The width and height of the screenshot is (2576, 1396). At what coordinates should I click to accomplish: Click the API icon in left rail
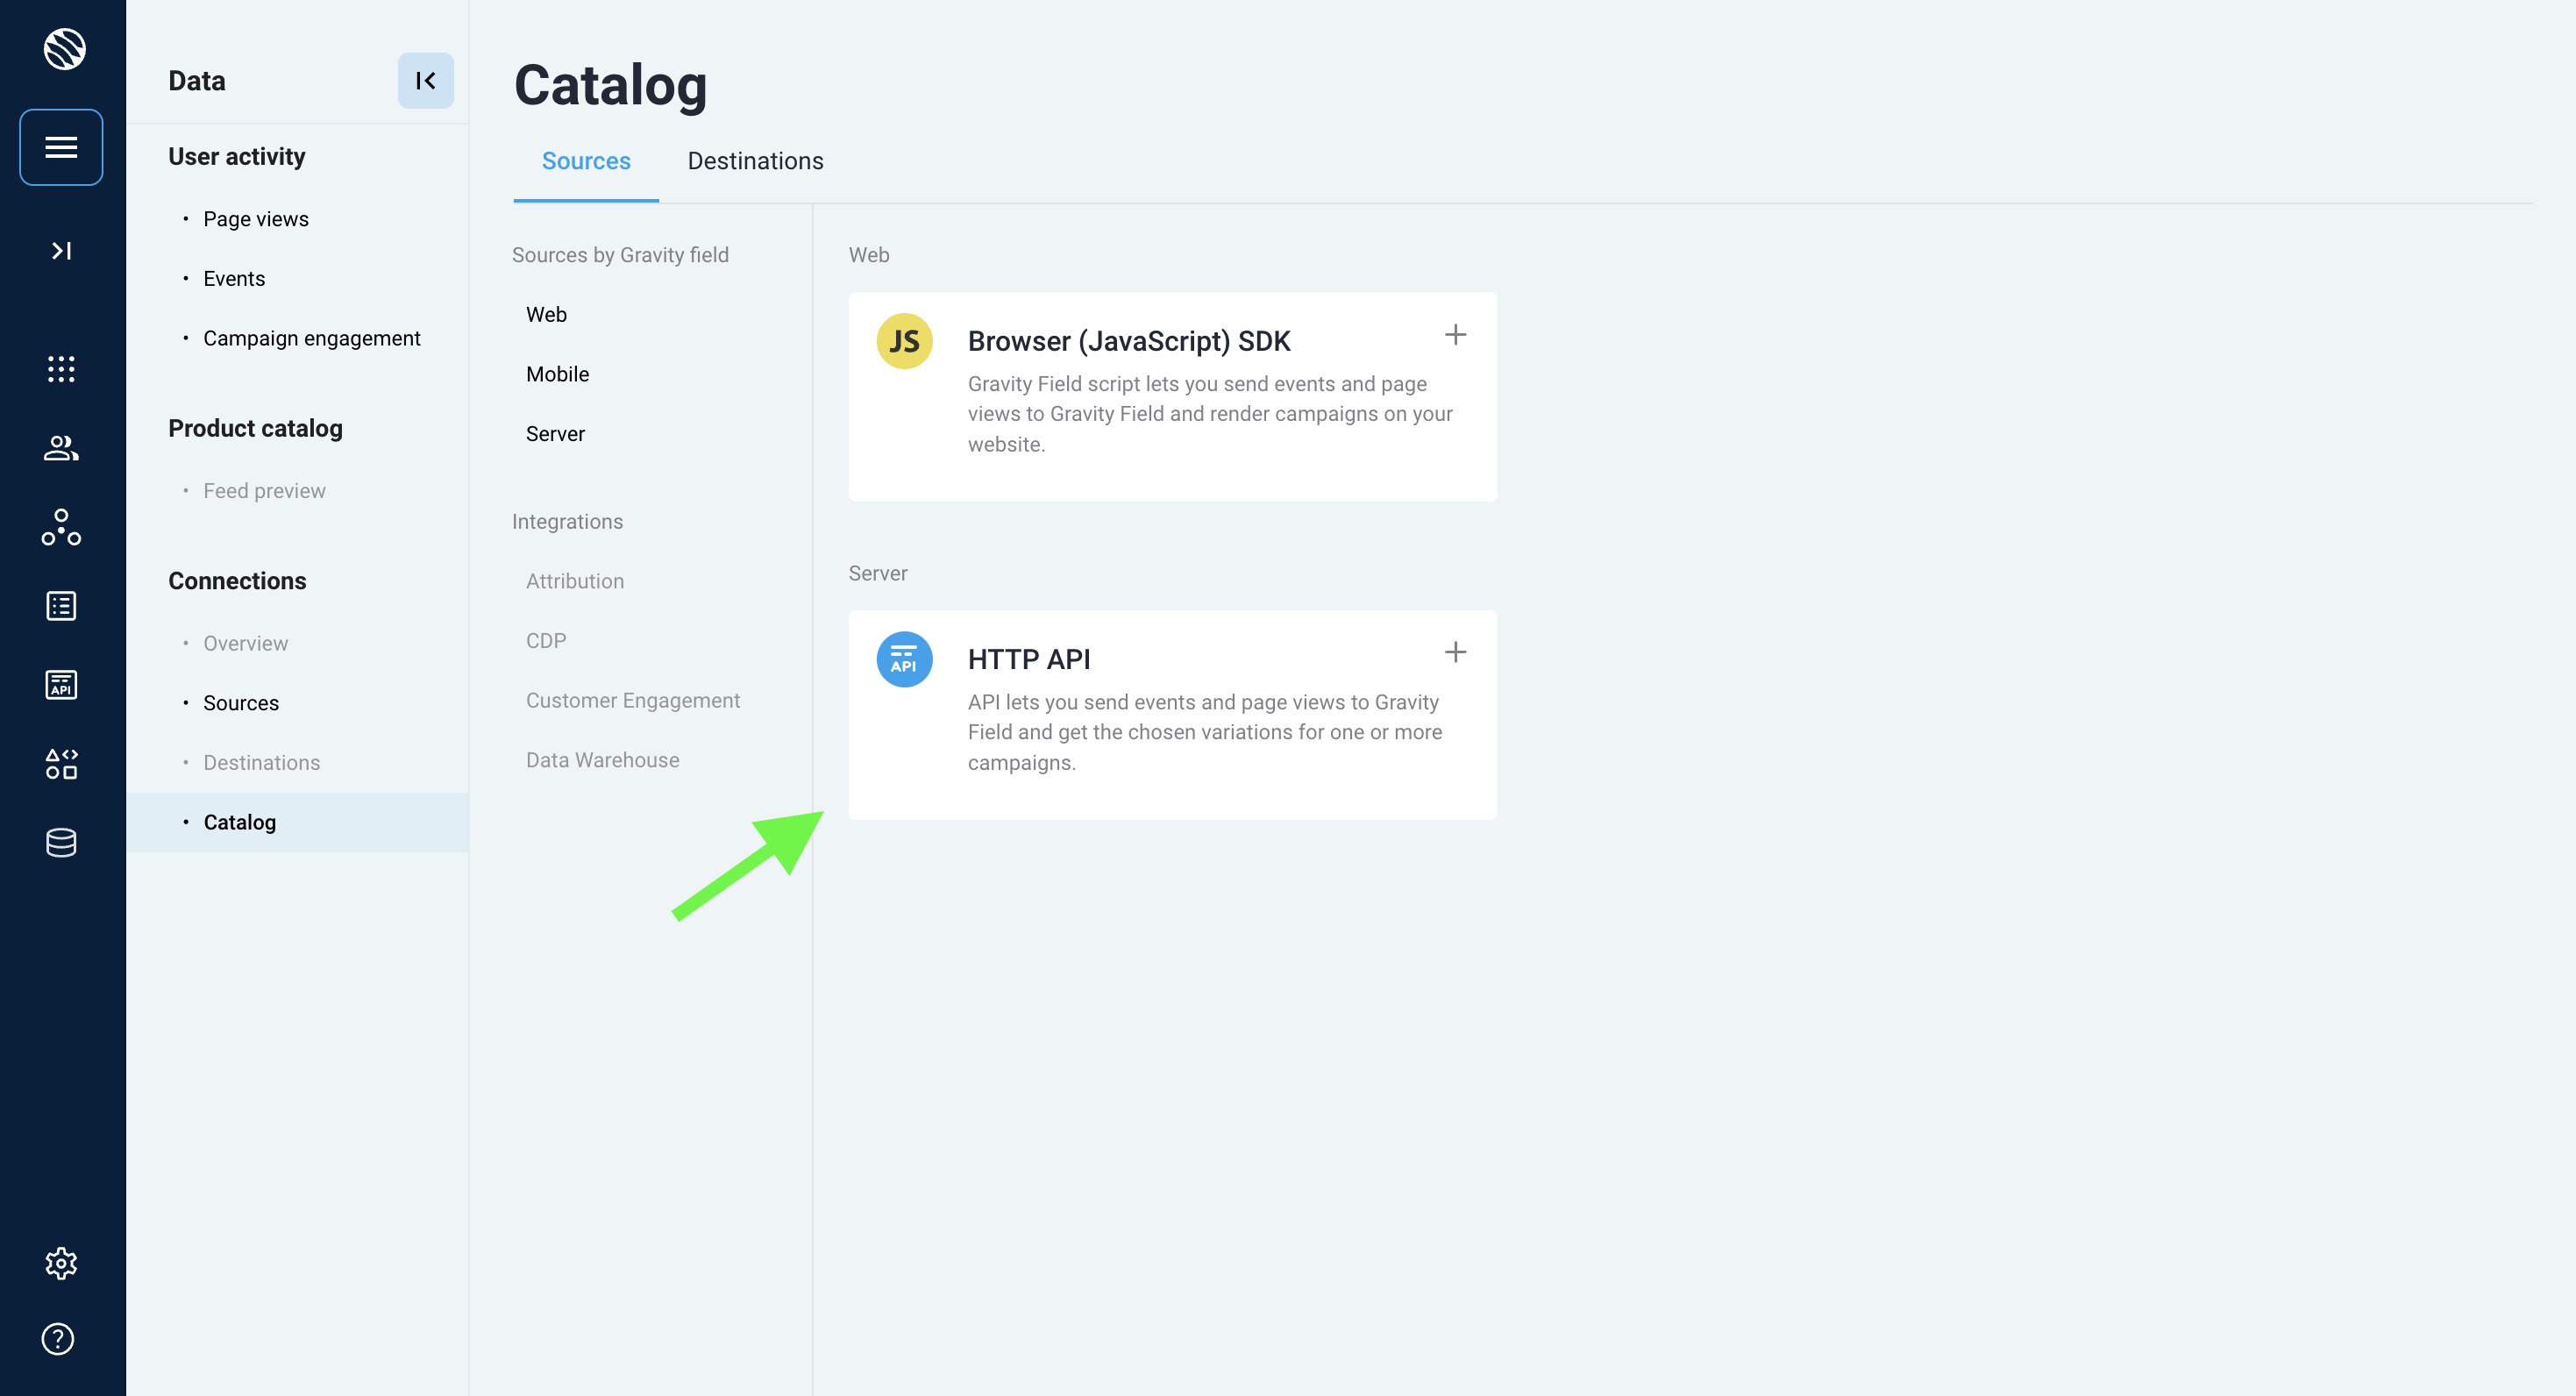coord(61,685)
